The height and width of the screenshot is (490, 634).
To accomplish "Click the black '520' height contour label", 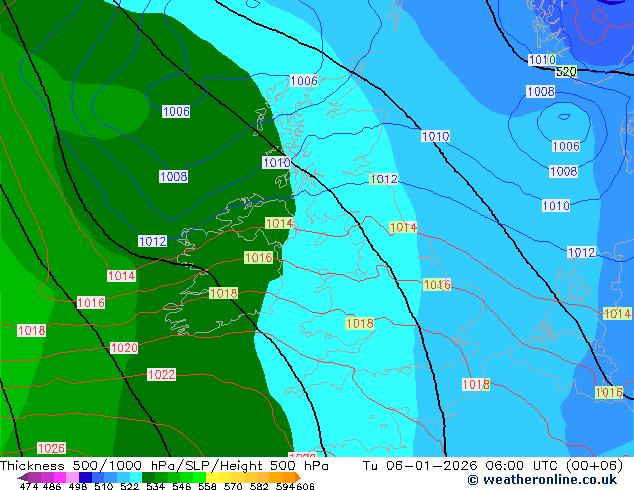I will coord(566,72).
